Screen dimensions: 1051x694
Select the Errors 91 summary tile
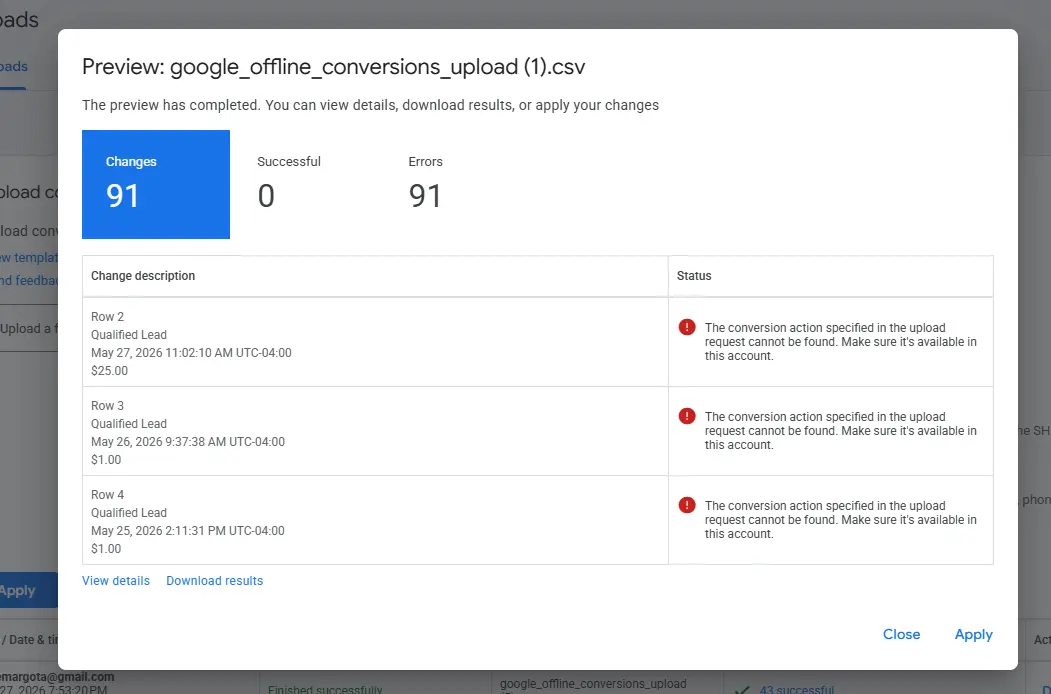[426, 184]
